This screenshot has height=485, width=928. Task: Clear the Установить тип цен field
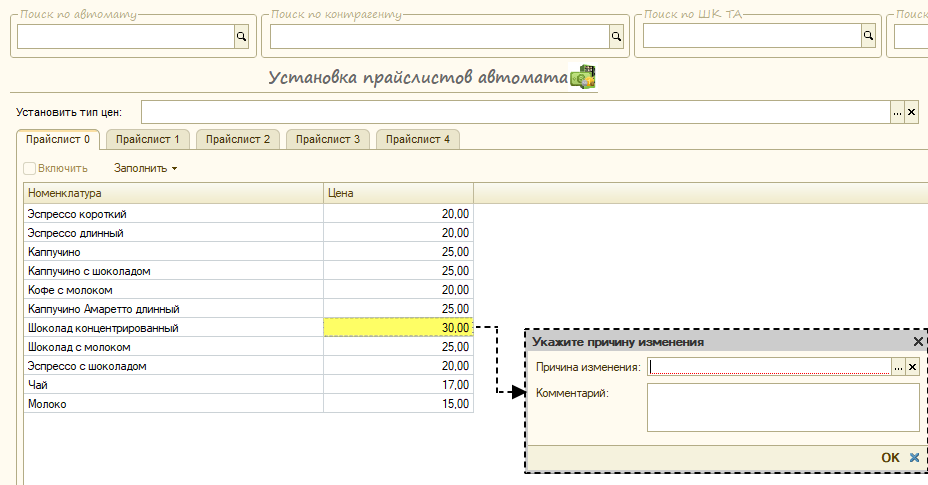tap(911, 112)
